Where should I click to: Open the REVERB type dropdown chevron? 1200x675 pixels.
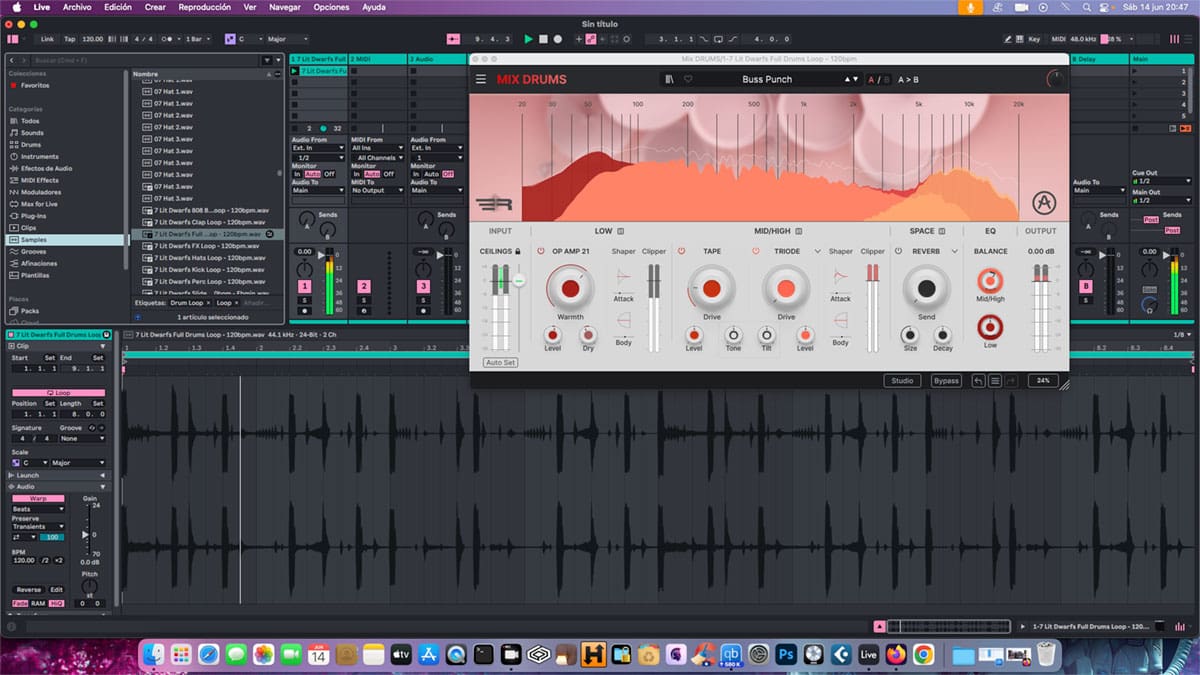(955, 251)
